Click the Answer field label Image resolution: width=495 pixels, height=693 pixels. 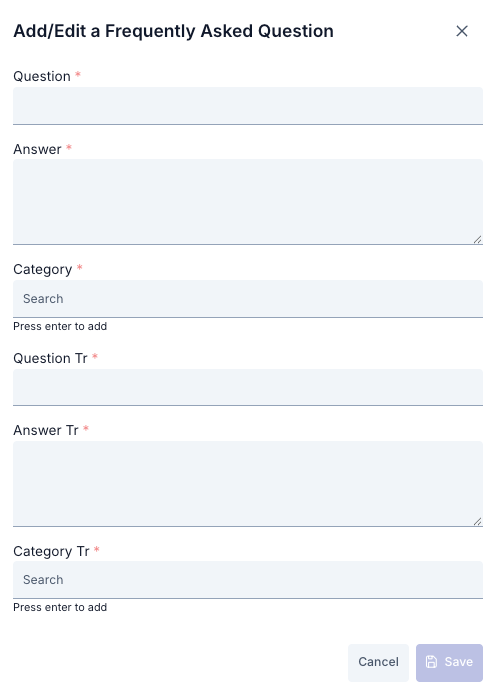[x=37, y=149]
